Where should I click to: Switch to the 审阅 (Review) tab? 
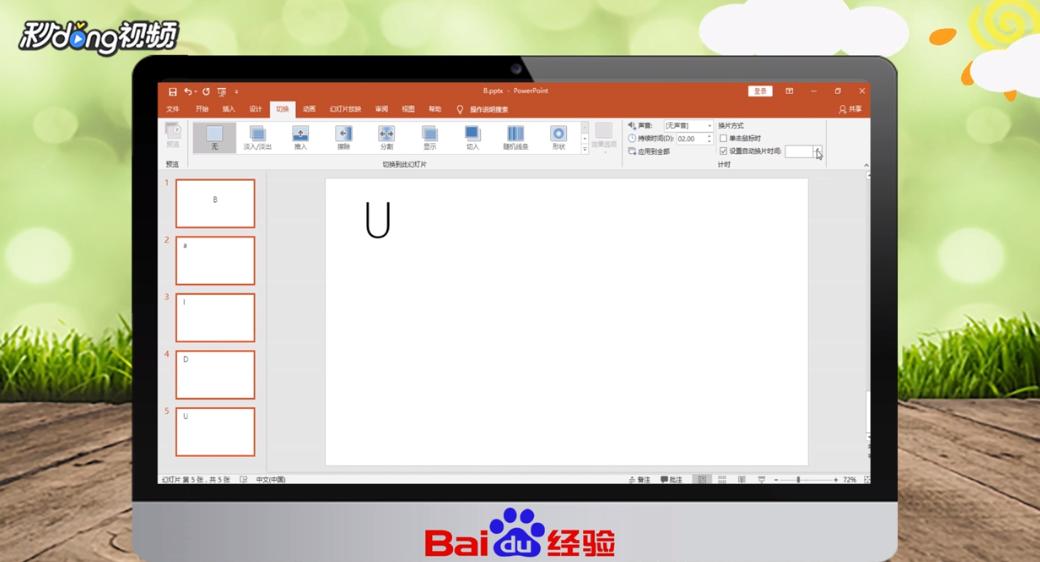[x=381, y=109]
